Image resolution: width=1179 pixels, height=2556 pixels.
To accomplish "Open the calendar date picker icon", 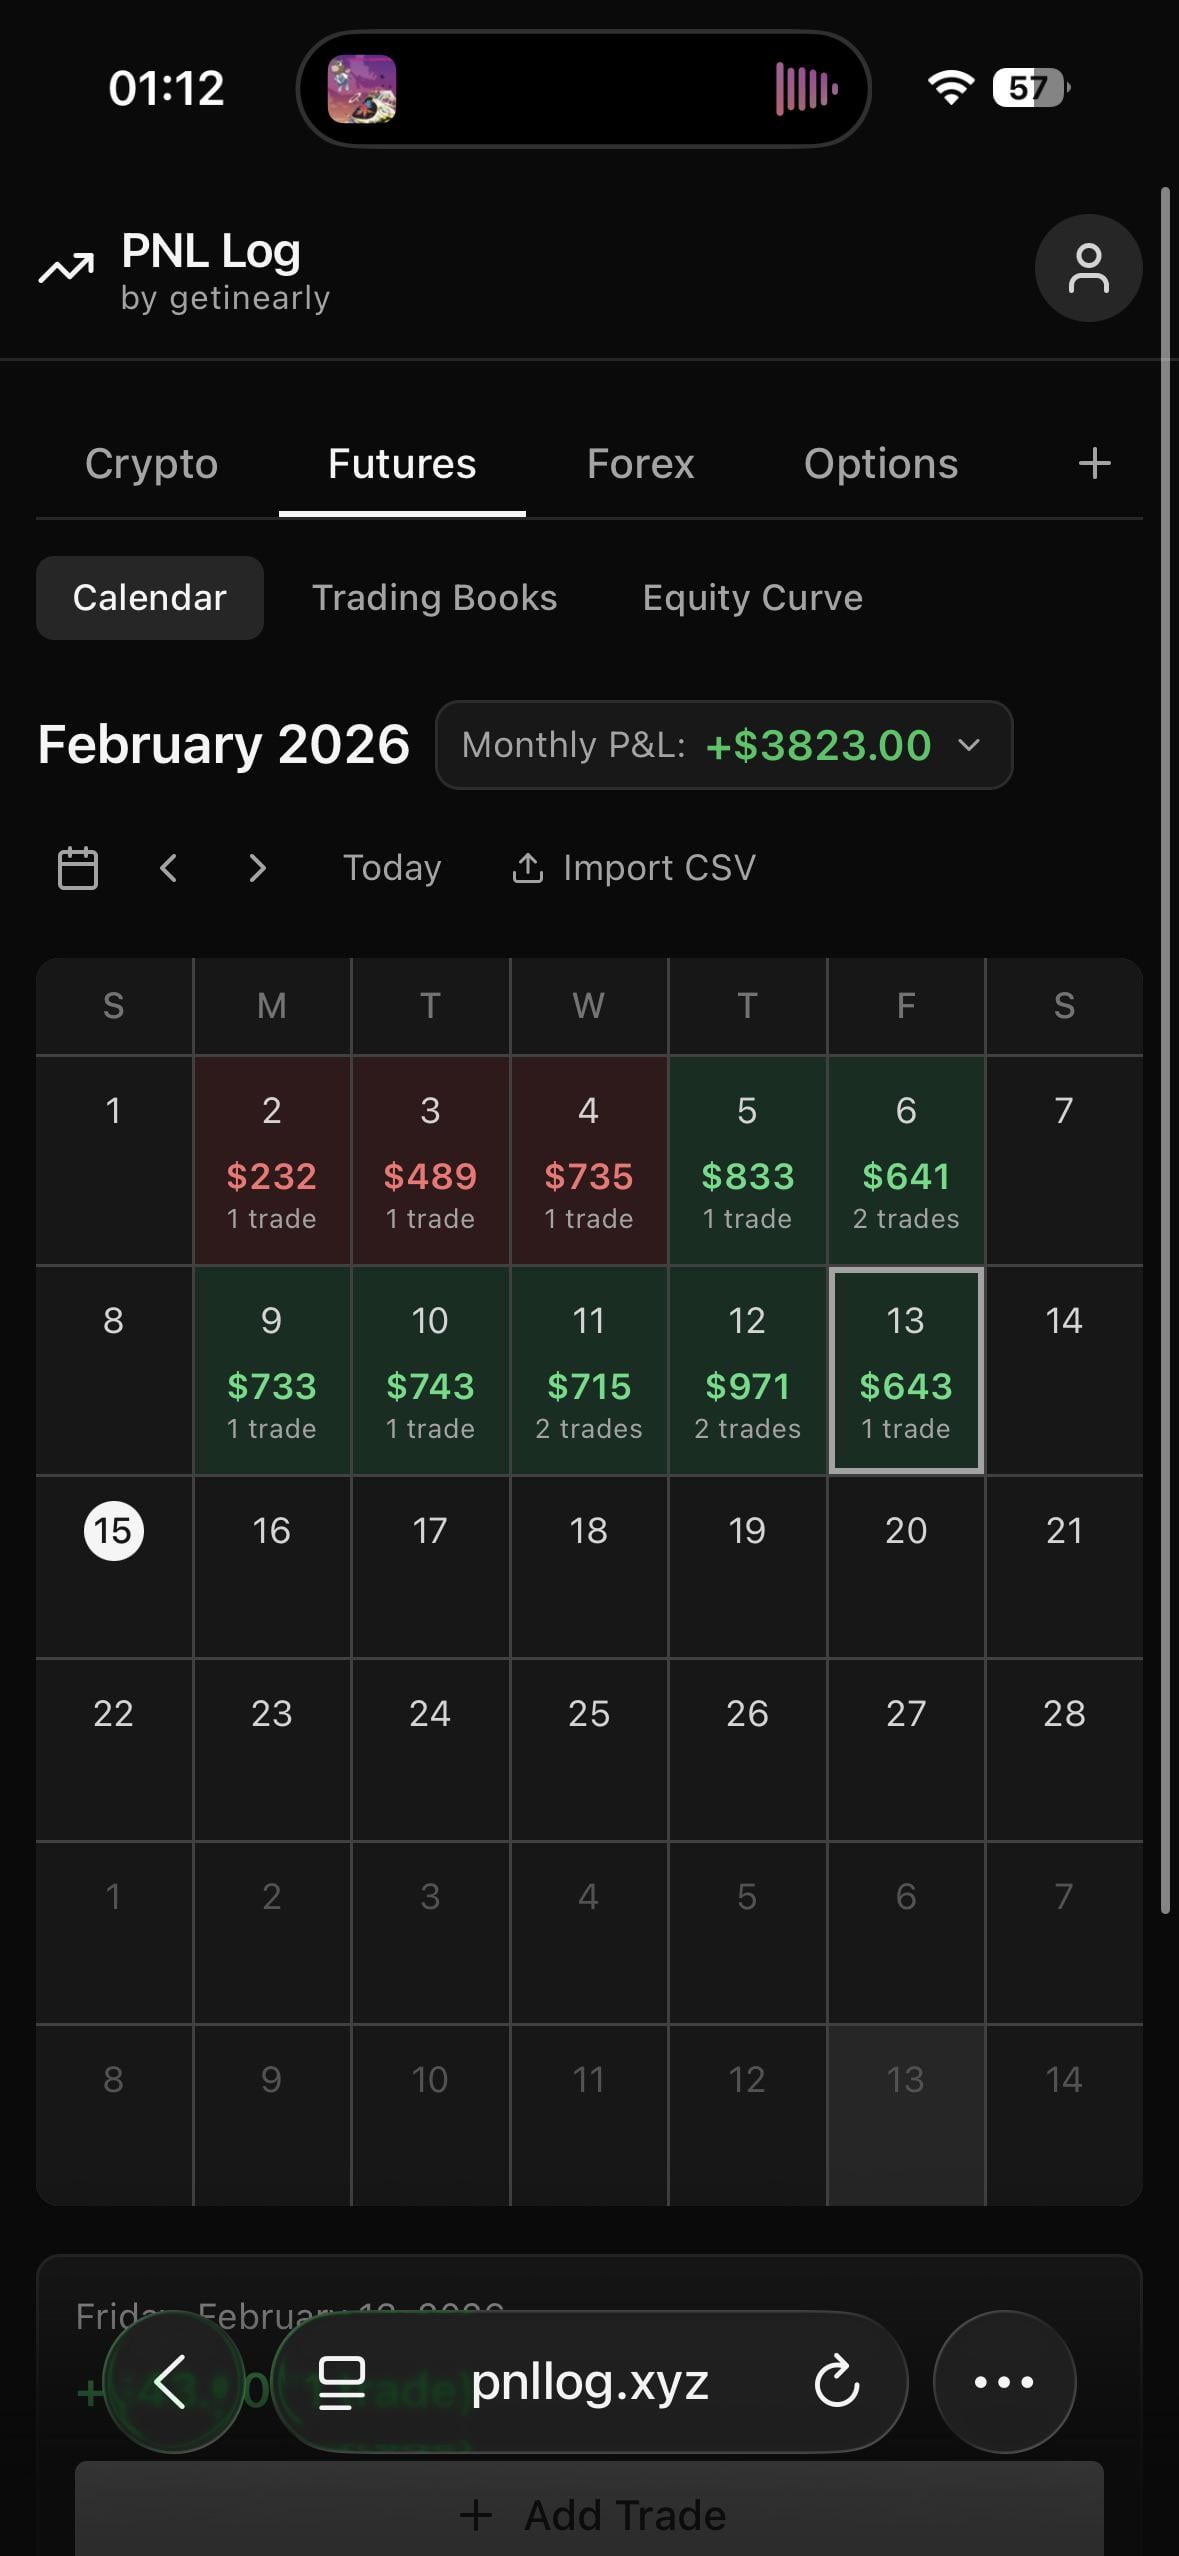I will point(78,868).
